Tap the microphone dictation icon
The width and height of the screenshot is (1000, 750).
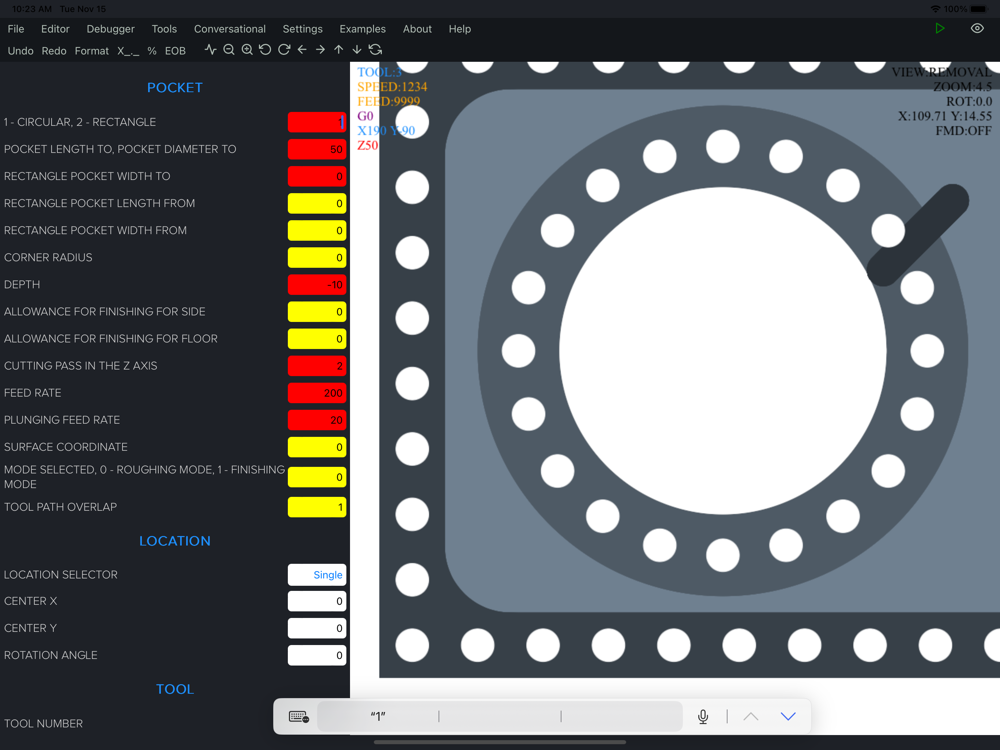tap(703, 717)
